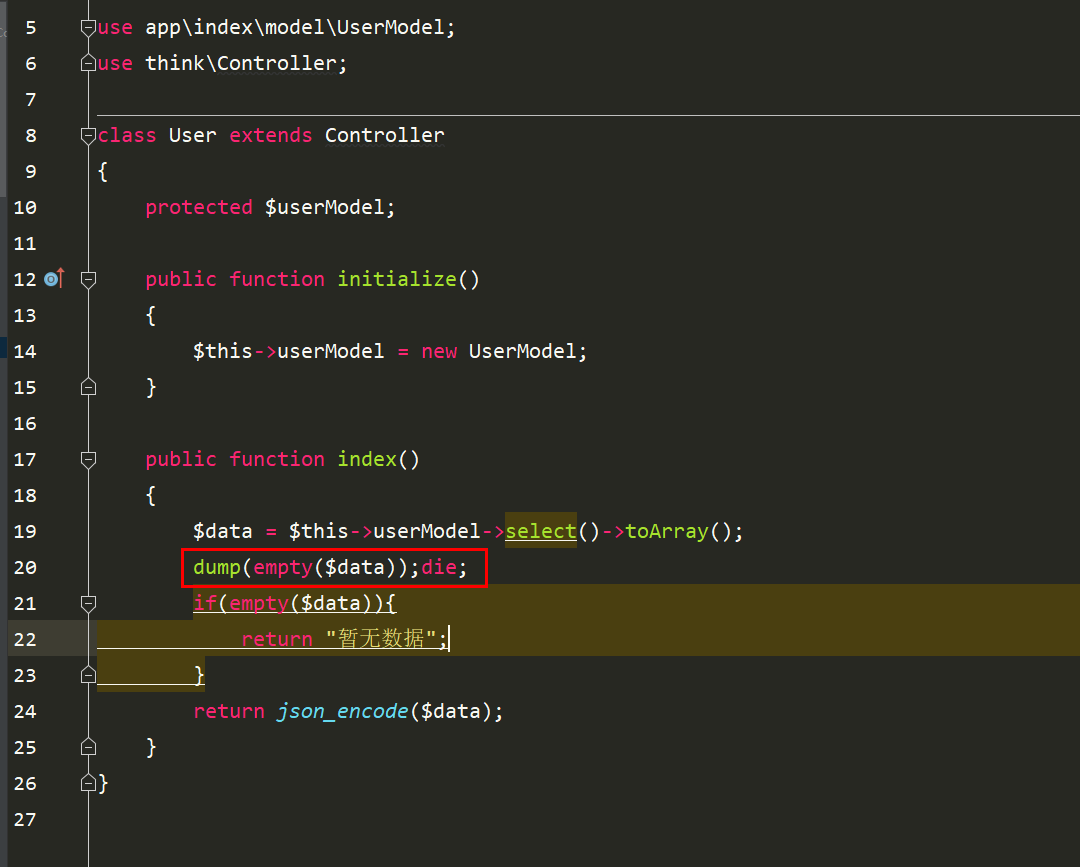Click fold end marker on line 25
This screenshot has height=867, width=1080.
point(88,747)
